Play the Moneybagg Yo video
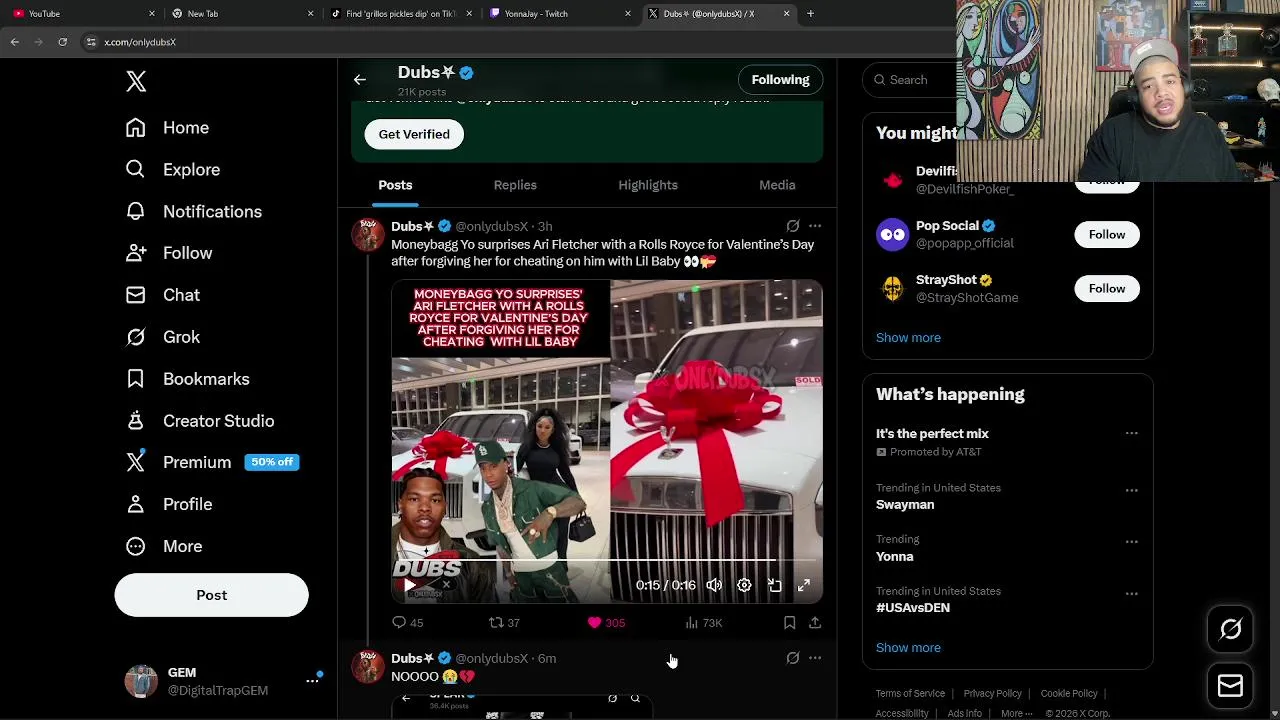Screen dimensions: 1280x720 409,586
